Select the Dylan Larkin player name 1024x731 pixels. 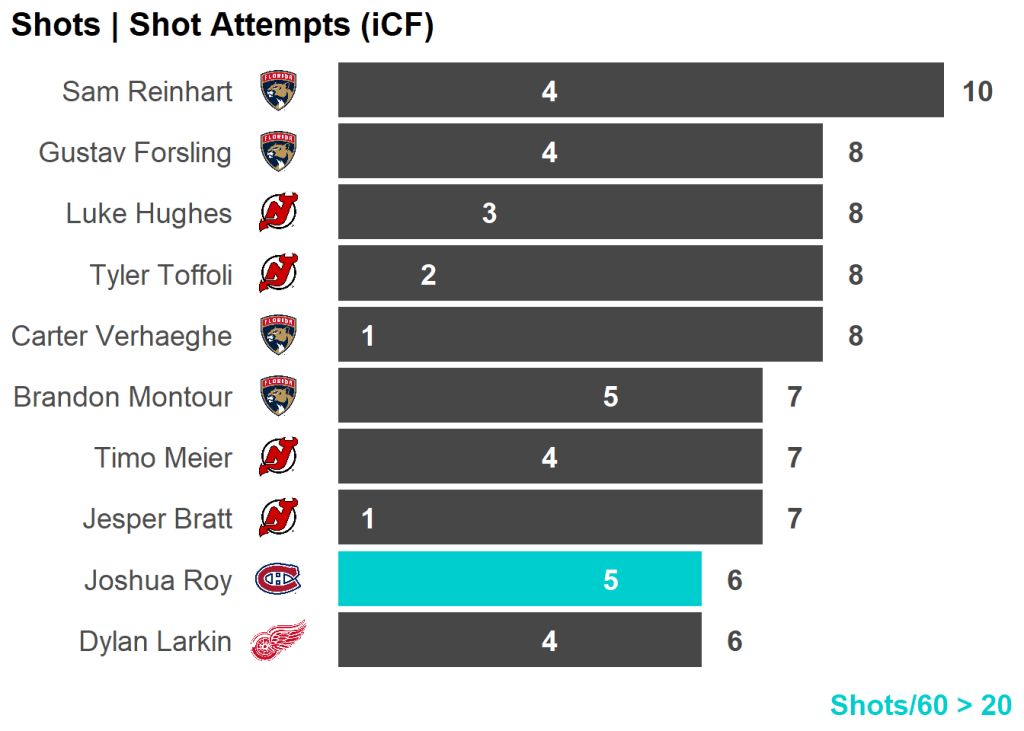click(155, 641)
